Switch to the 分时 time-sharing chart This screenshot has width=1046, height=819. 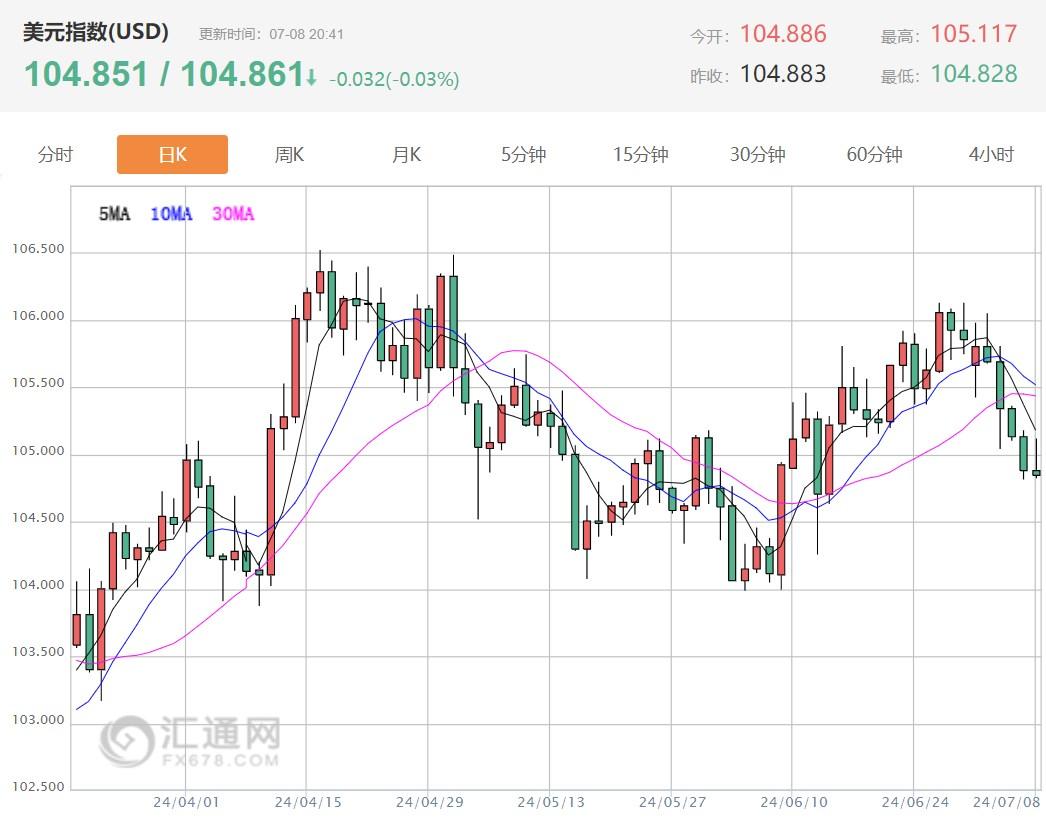tap(55, 154)
